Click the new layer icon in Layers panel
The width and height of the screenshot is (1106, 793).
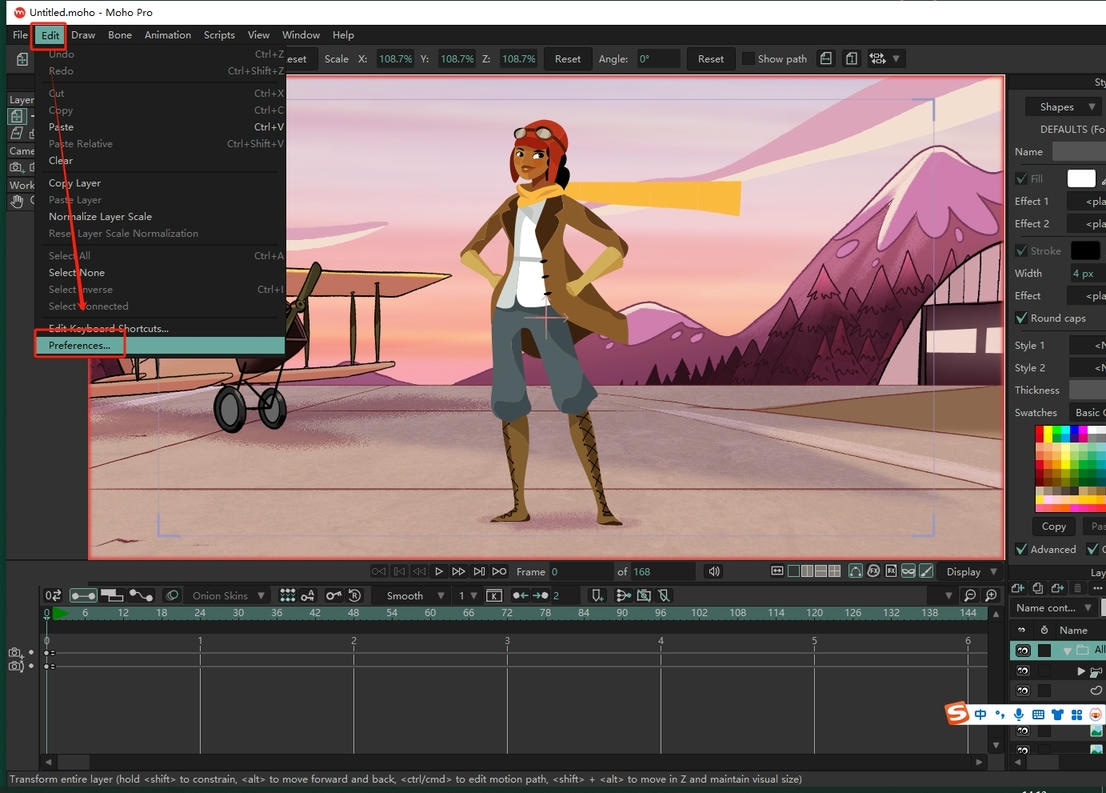click(1020, 588)
